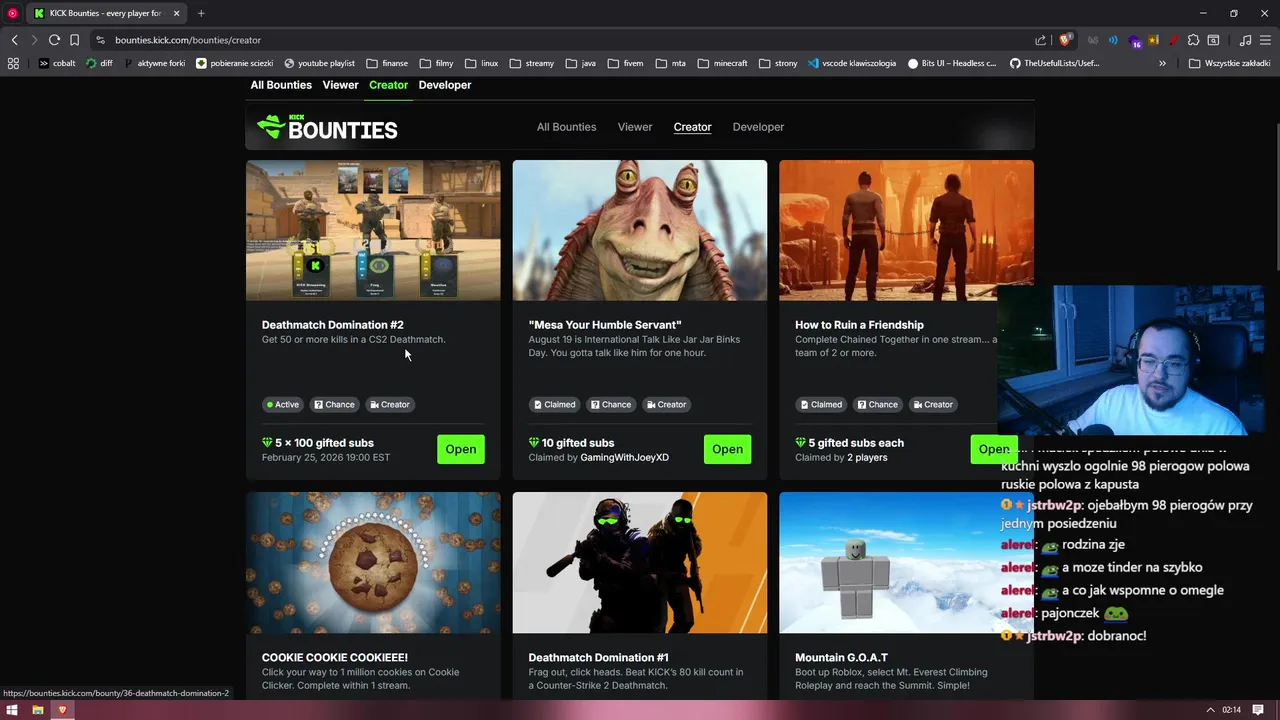Expand the streamy bookmark folder
This screenshot has height=720, width=1280.
[531, 63]
